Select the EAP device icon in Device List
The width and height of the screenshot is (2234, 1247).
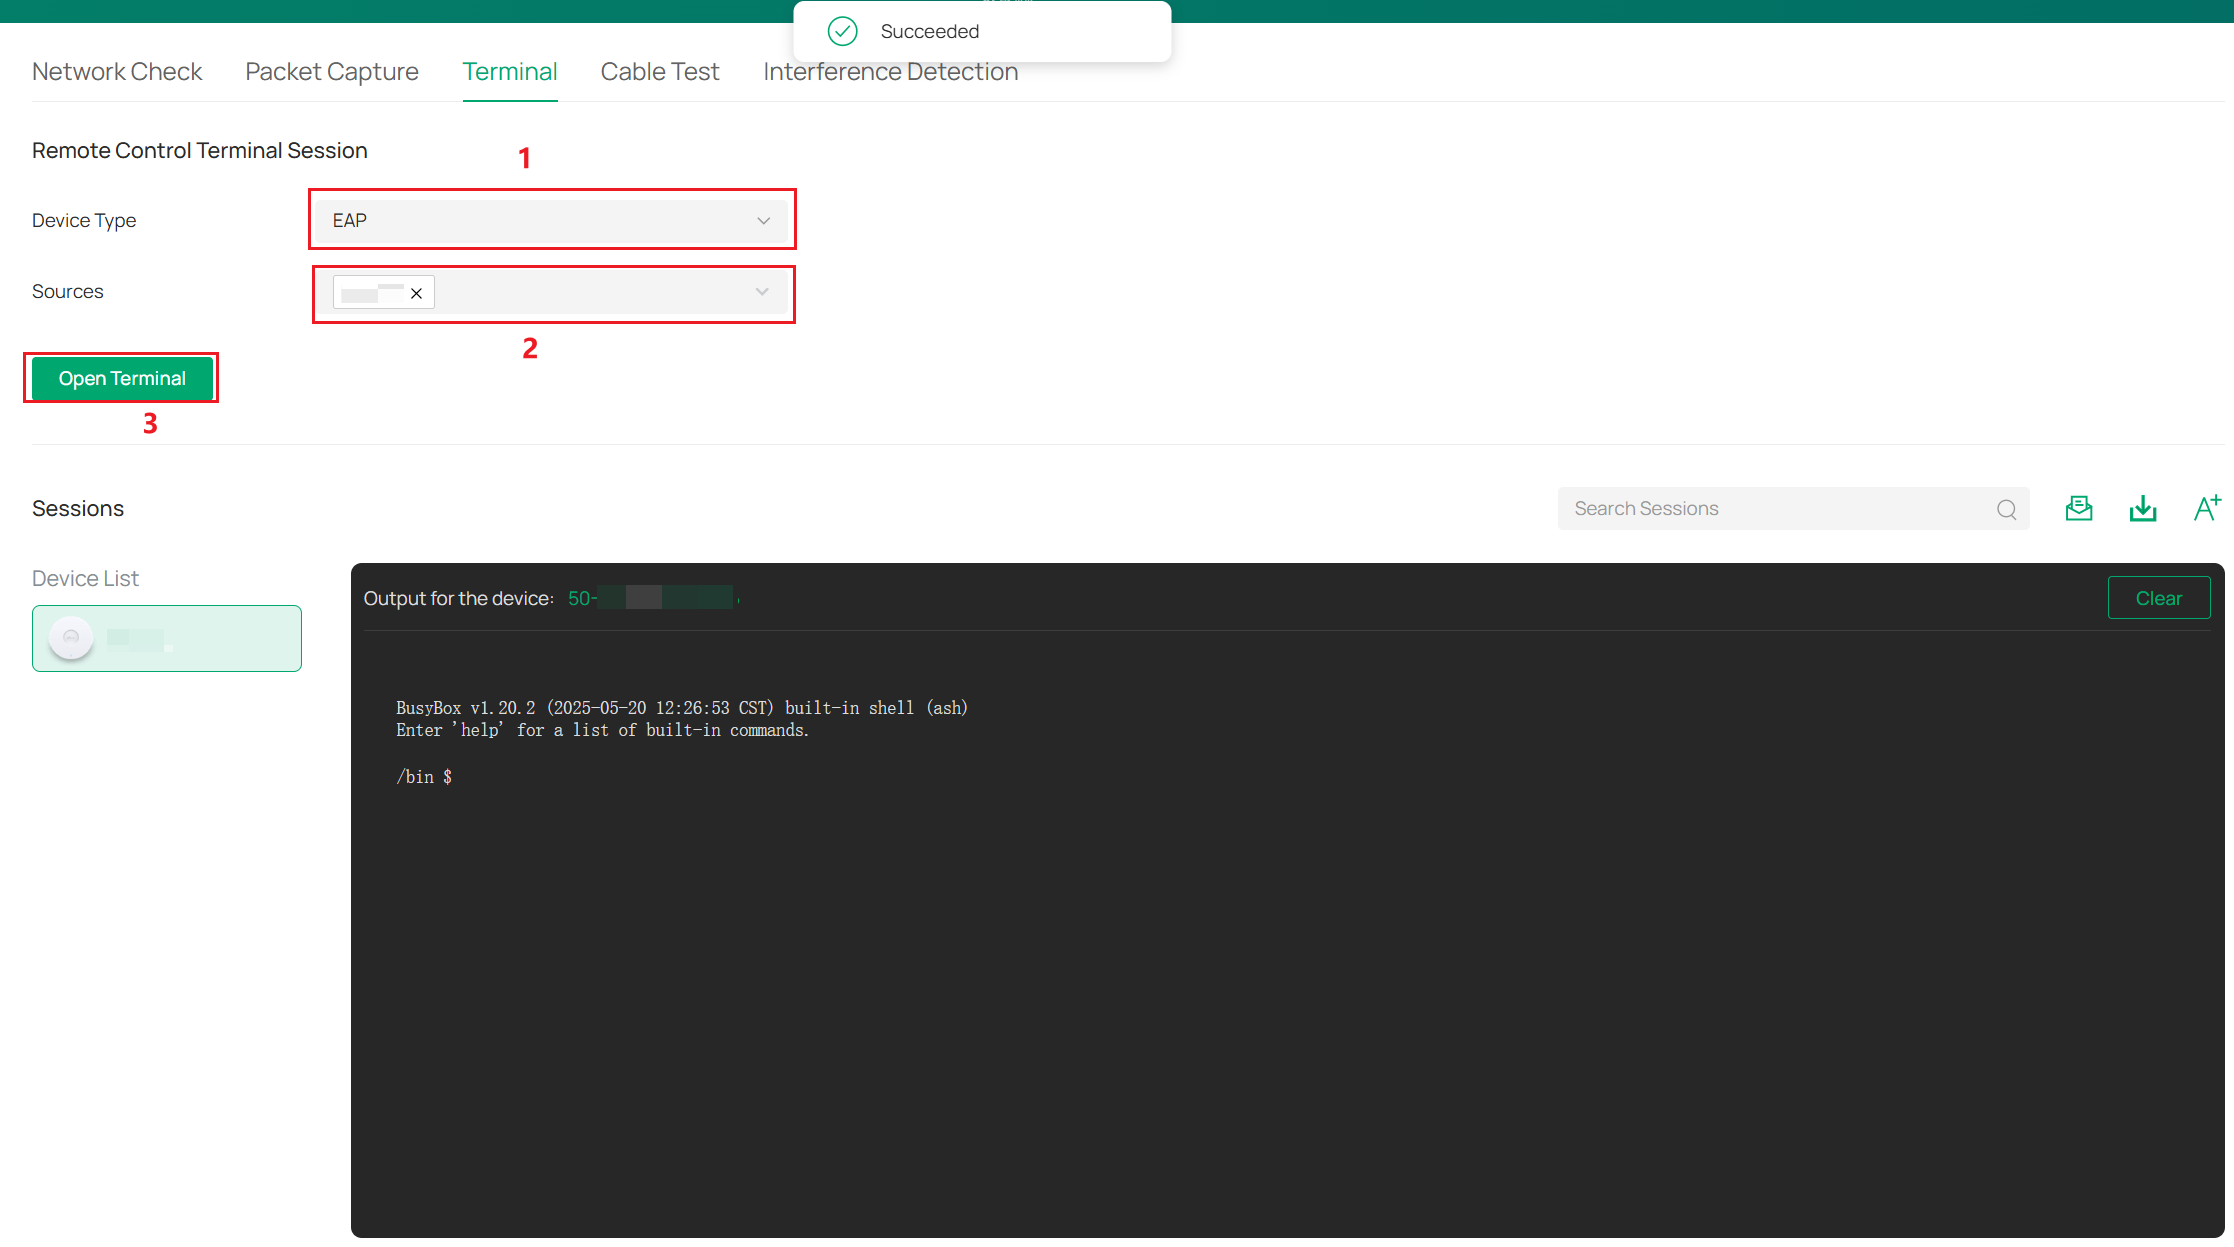[x=70, y=637]
